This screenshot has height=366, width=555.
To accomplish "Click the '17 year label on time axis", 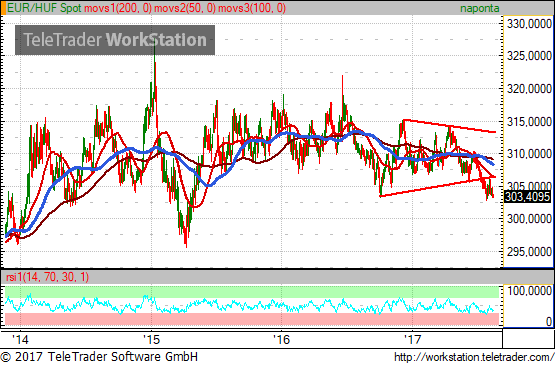I will (x=413, y=339).
